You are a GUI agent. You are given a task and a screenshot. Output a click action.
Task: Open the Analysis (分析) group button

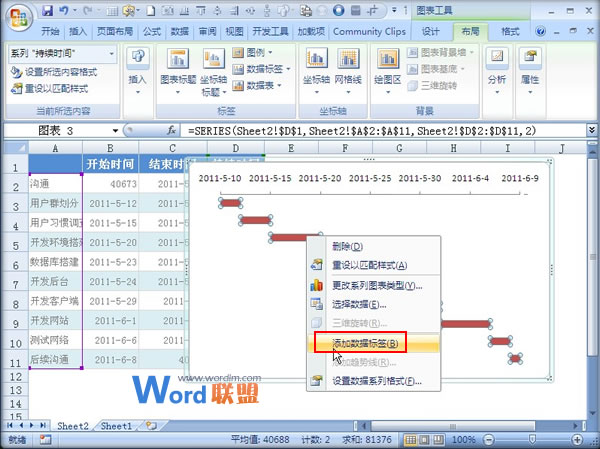pos(497,72)
